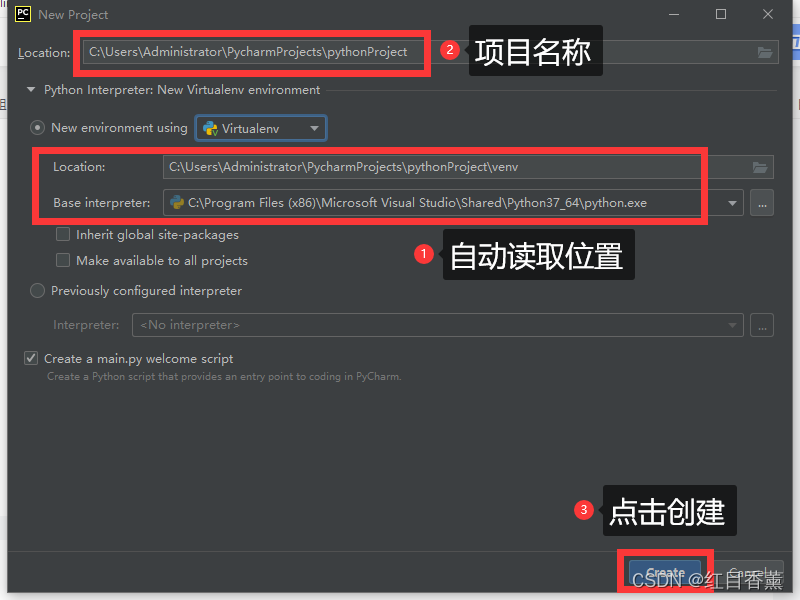
Task: Browse folder icon for project Location
Action: (x=764, y=52)
